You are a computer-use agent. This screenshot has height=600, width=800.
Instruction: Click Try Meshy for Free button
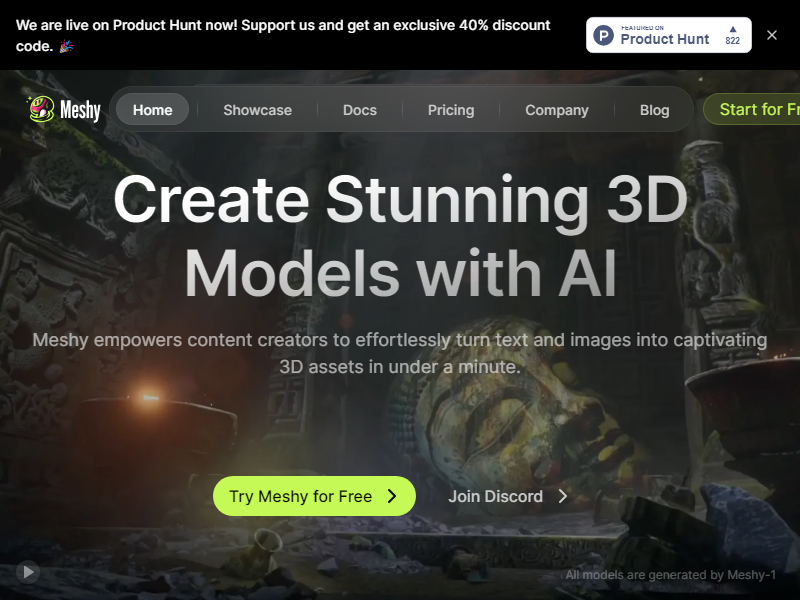click(x=314, y=496)
